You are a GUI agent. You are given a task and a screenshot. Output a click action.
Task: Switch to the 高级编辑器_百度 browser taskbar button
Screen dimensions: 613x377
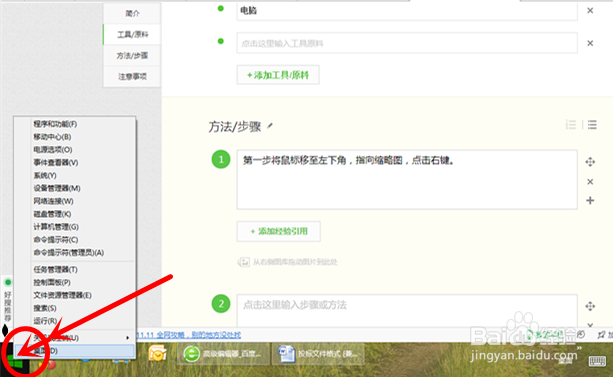(x=223, y=354)
